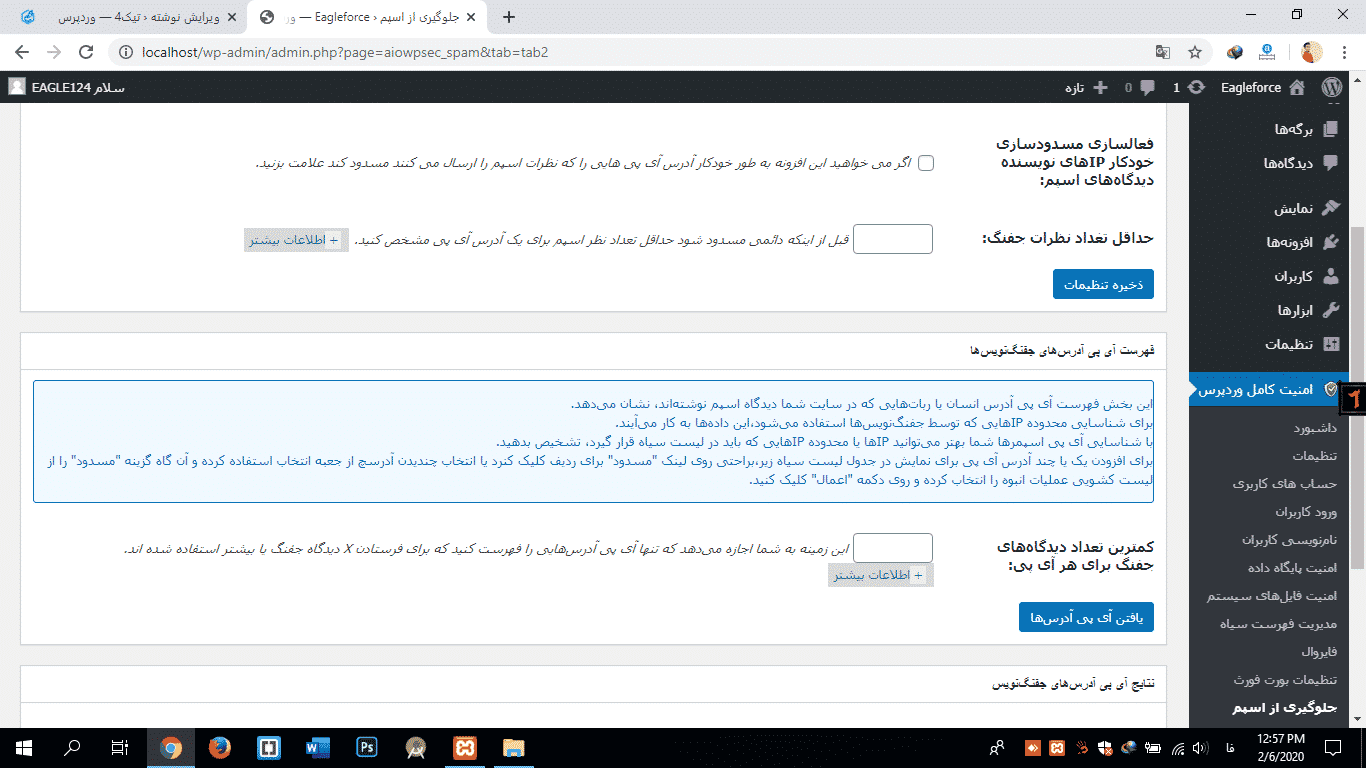Expand the 'امنیت کامل وردپرس' sidebar menu

click(1270, 389)
